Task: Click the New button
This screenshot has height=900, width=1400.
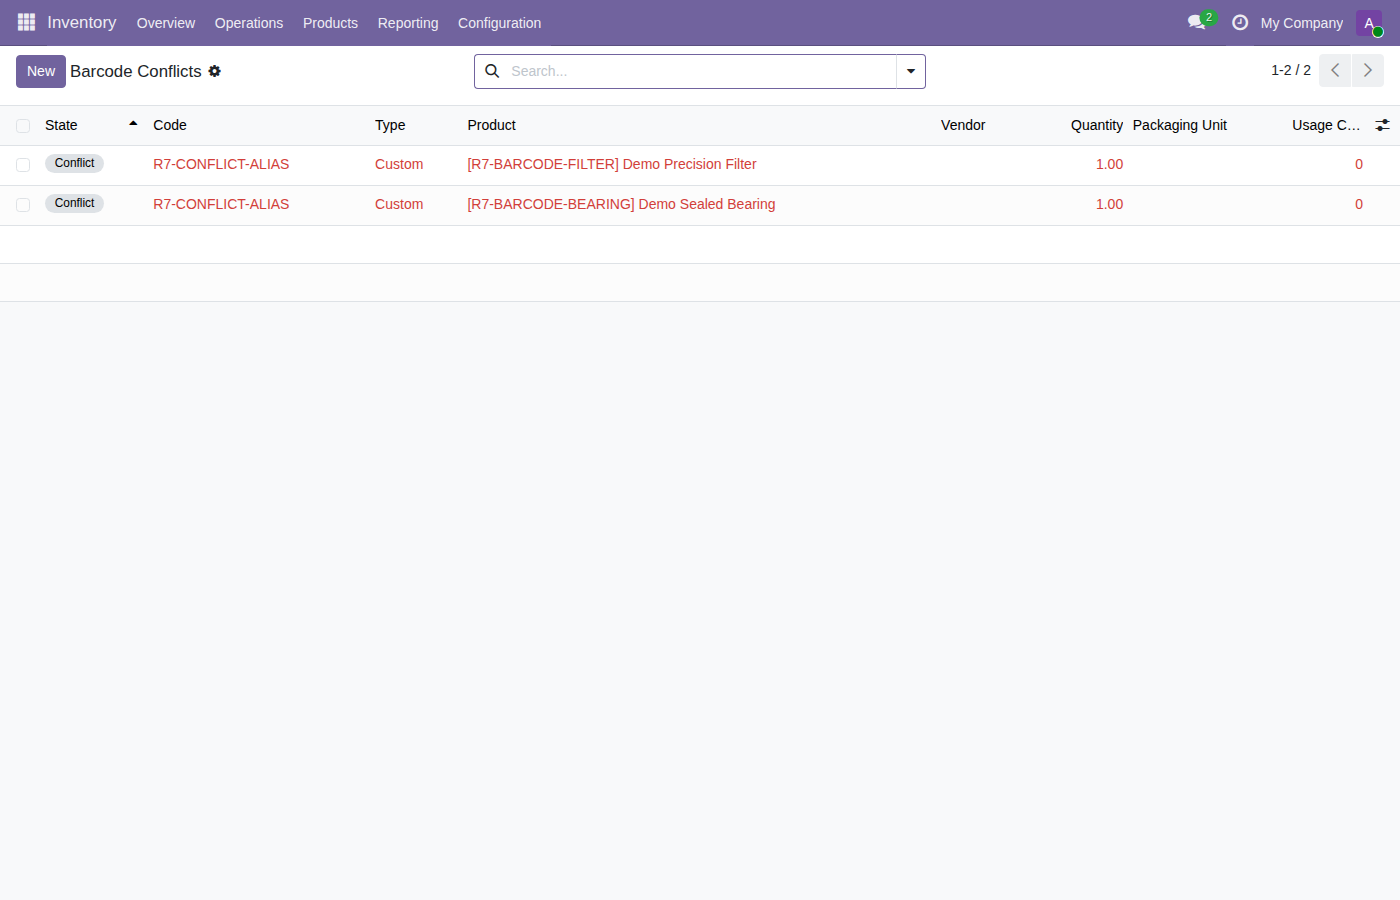Action: (x=41, y=71)
